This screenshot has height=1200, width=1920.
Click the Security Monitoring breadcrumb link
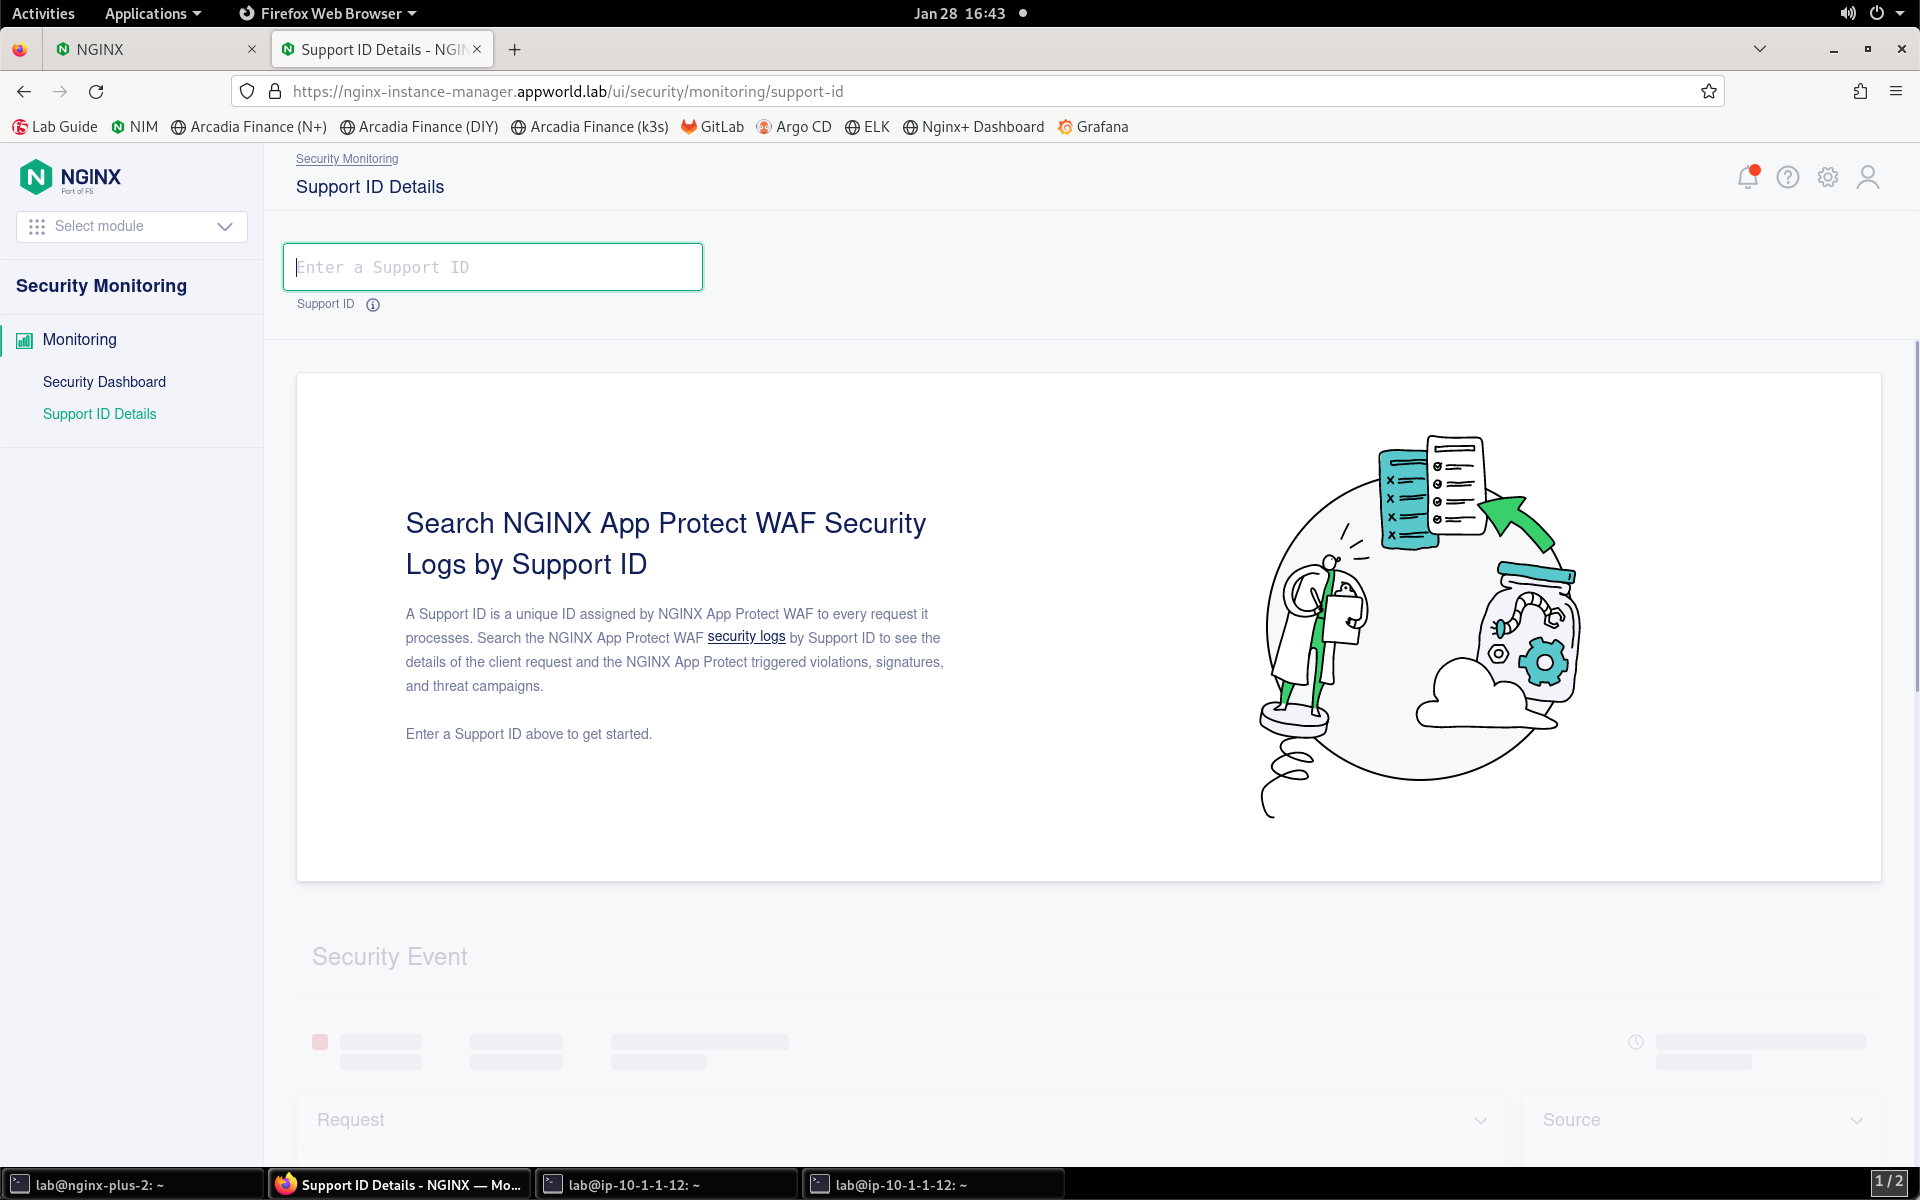(x=347, y=159)
